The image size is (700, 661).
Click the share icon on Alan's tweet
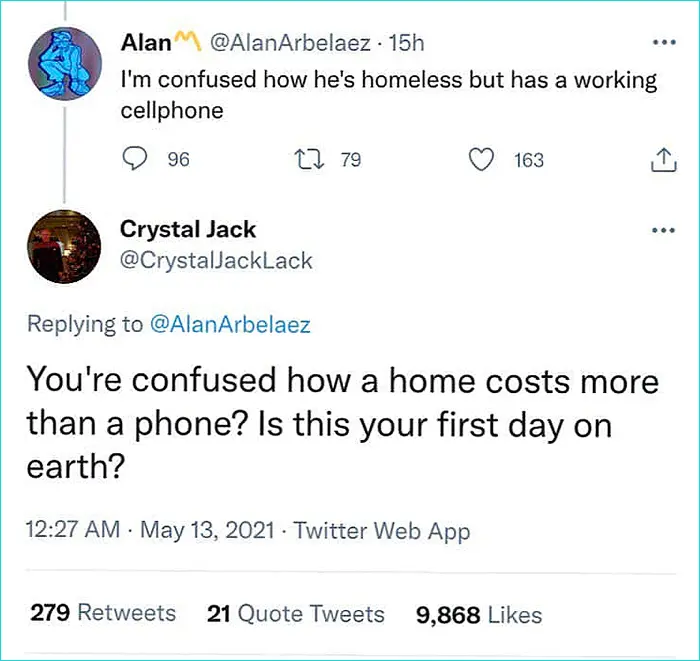coord(663,160)
